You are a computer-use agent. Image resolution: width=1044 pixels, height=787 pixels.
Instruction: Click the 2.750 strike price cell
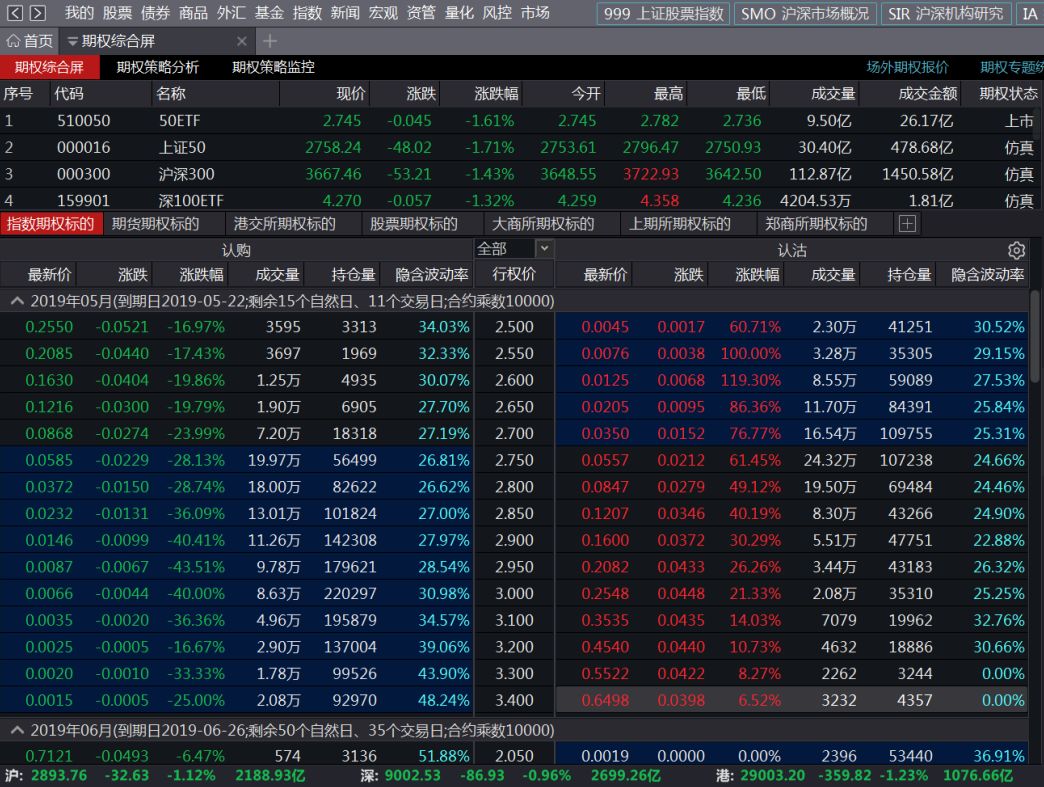coord(514,460)
